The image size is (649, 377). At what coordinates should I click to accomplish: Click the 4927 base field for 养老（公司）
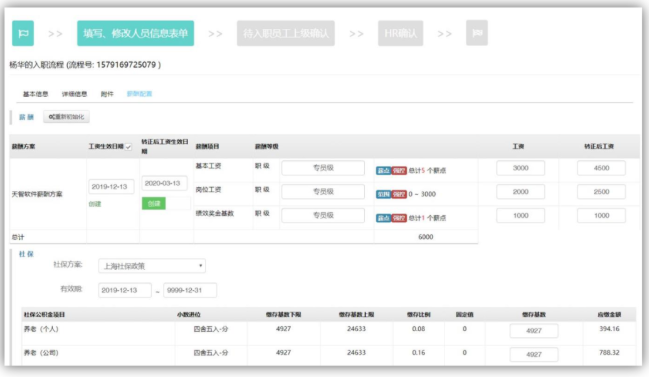coord(534,354)
